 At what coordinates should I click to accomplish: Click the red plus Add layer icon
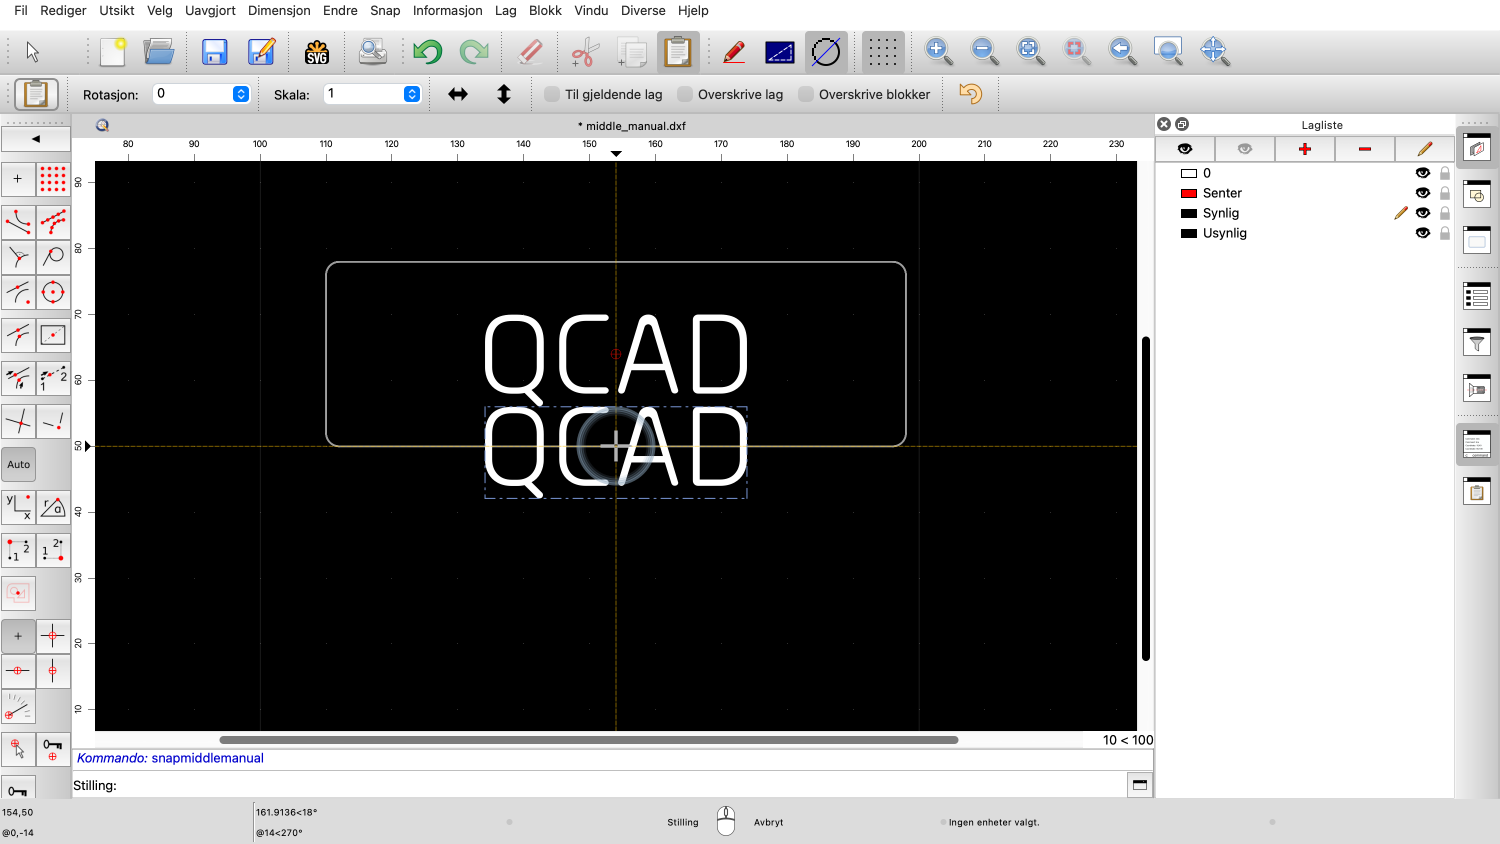[x=1304, y=149]
